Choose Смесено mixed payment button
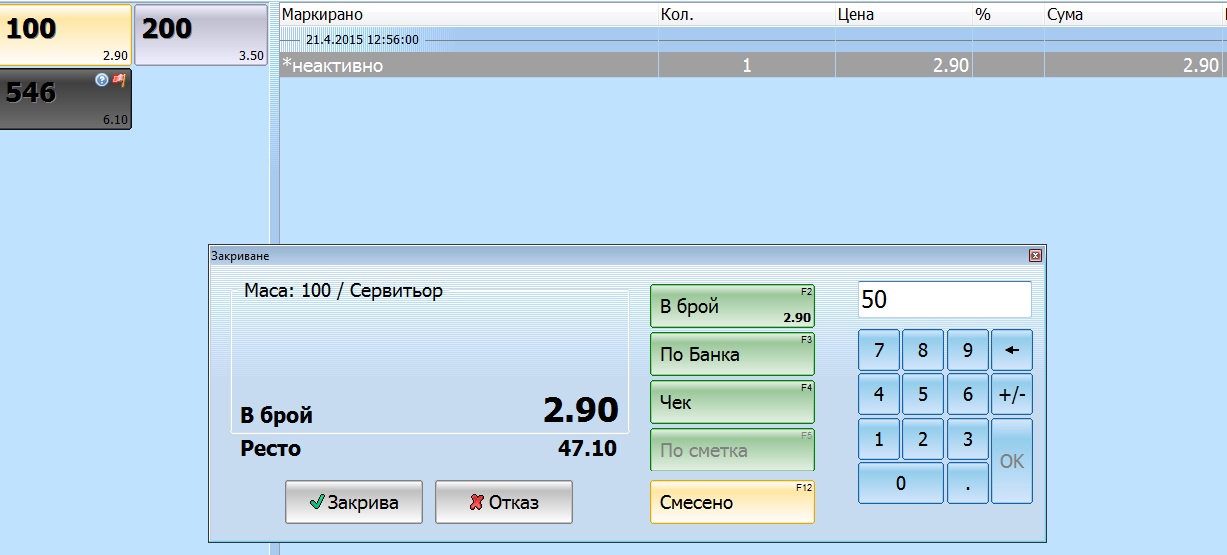 coord(732,503)
